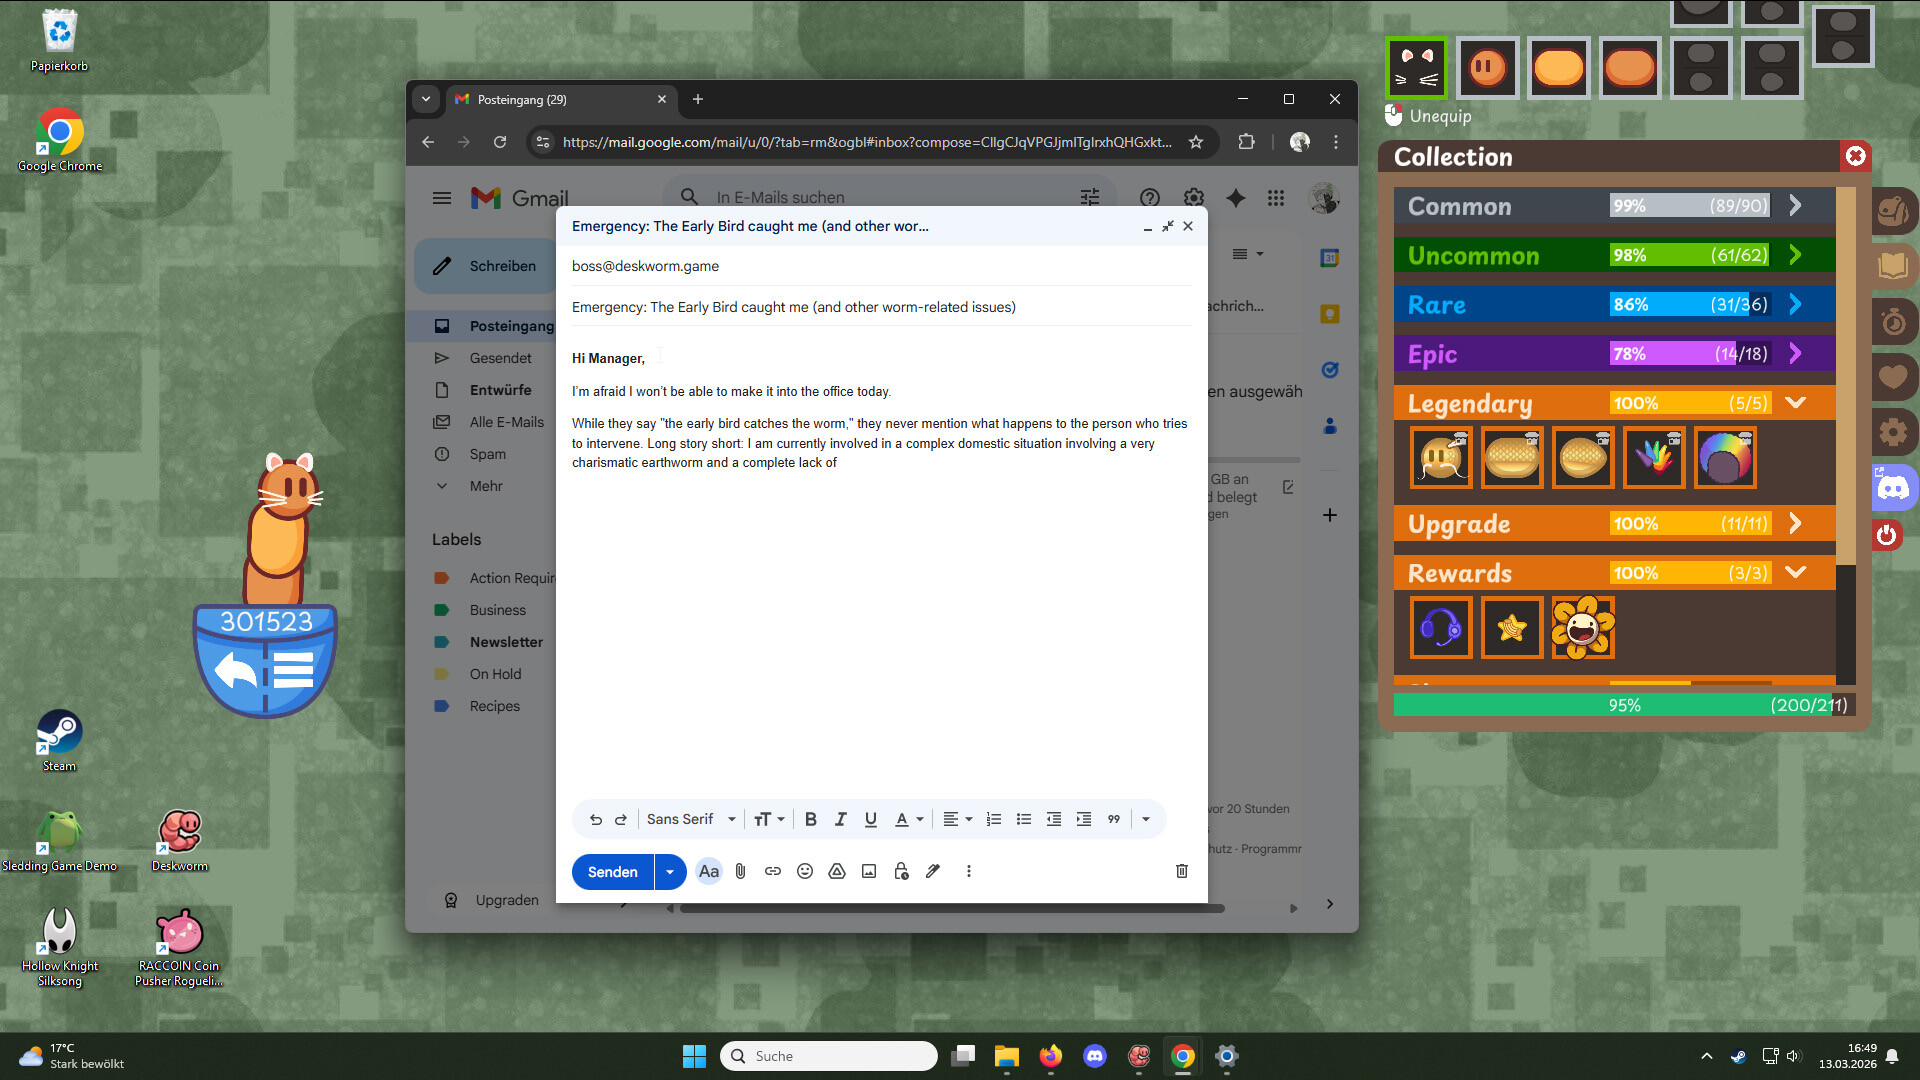Open the stopwatch timer panel
This screenshot has height=1080, width=1920.
1894,321
